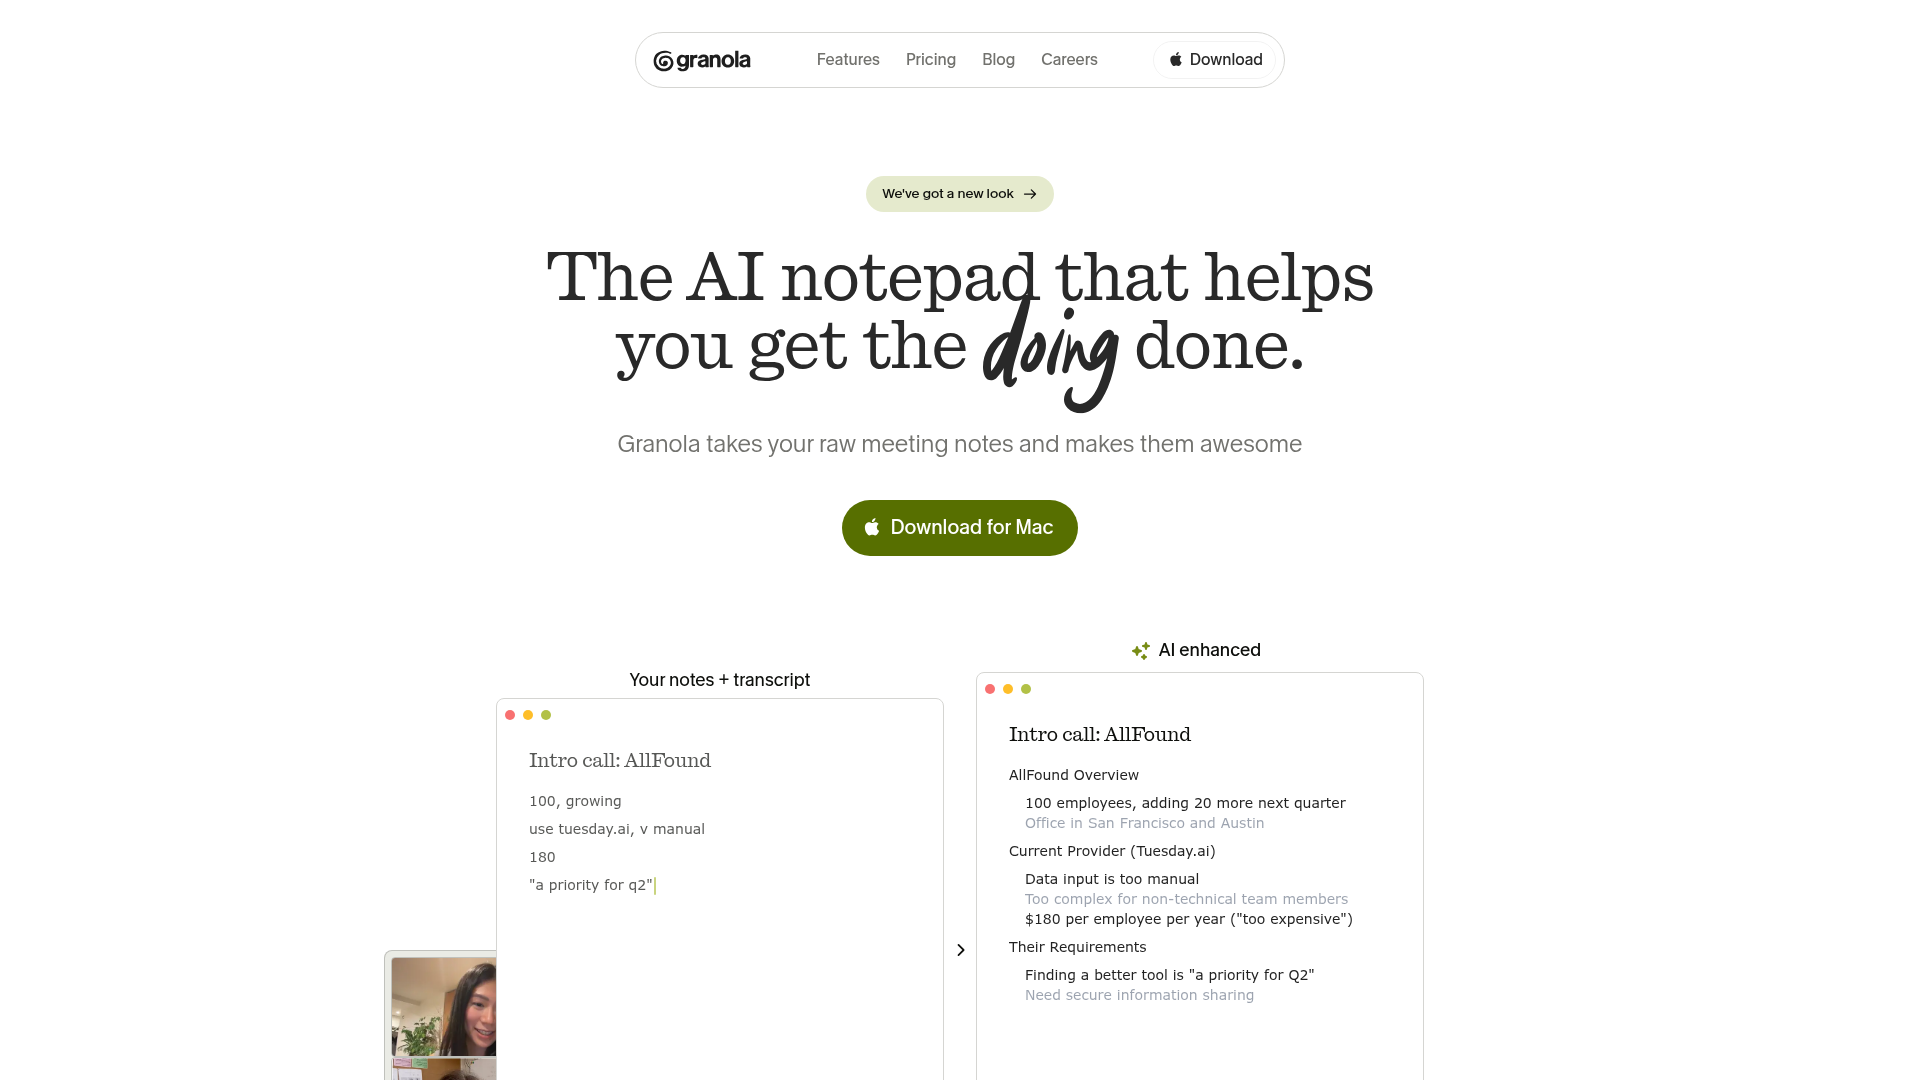The image size is (1920, 1080).
Task: Click the chevron arrow between the two windows
Action: [961, 950]
